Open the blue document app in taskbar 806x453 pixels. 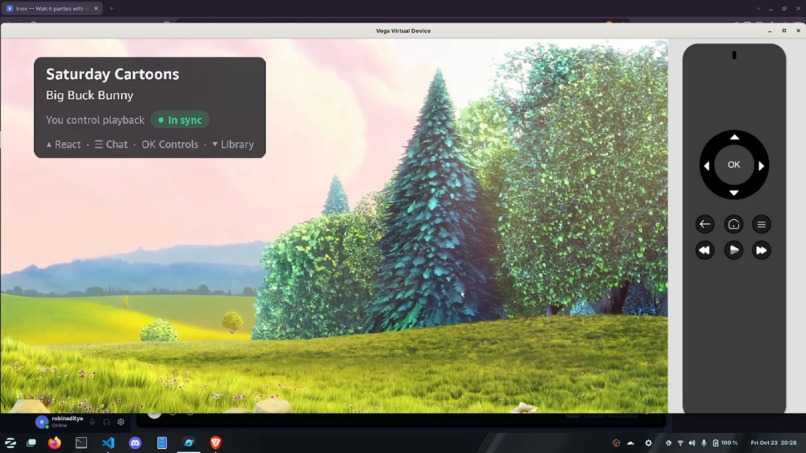click(162, 443)
